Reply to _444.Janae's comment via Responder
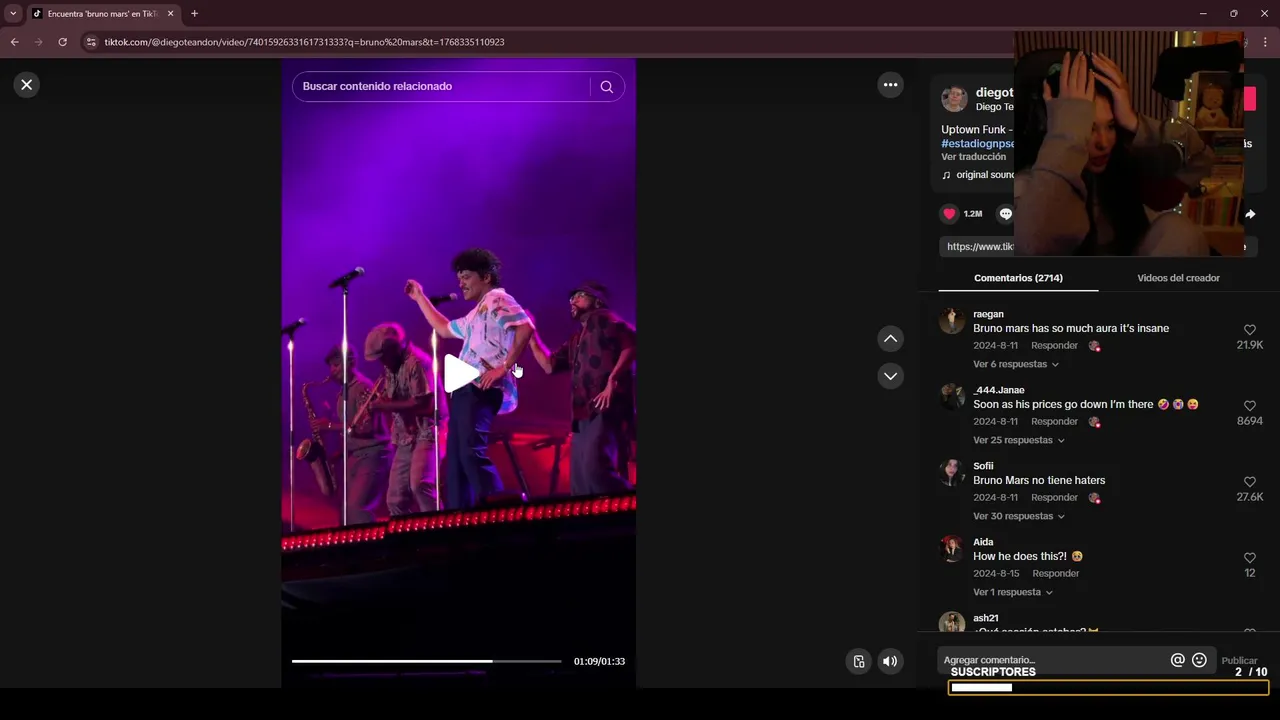 [1054, 421]
